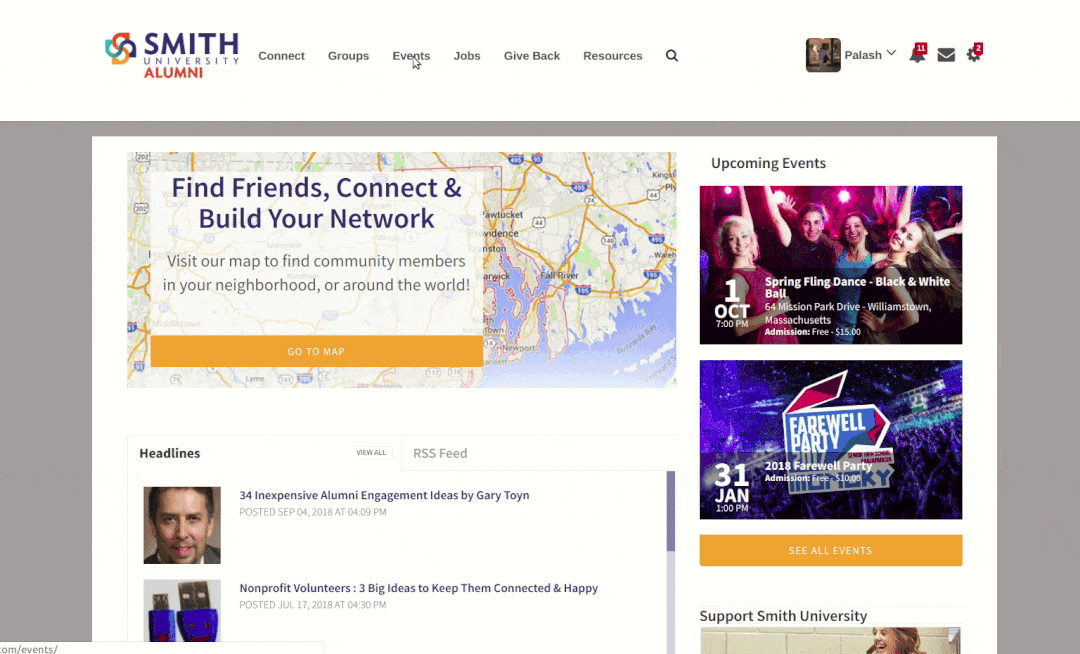
Task: Click the SEE ALL EVENTS button
Action: [x=831, y=550]
